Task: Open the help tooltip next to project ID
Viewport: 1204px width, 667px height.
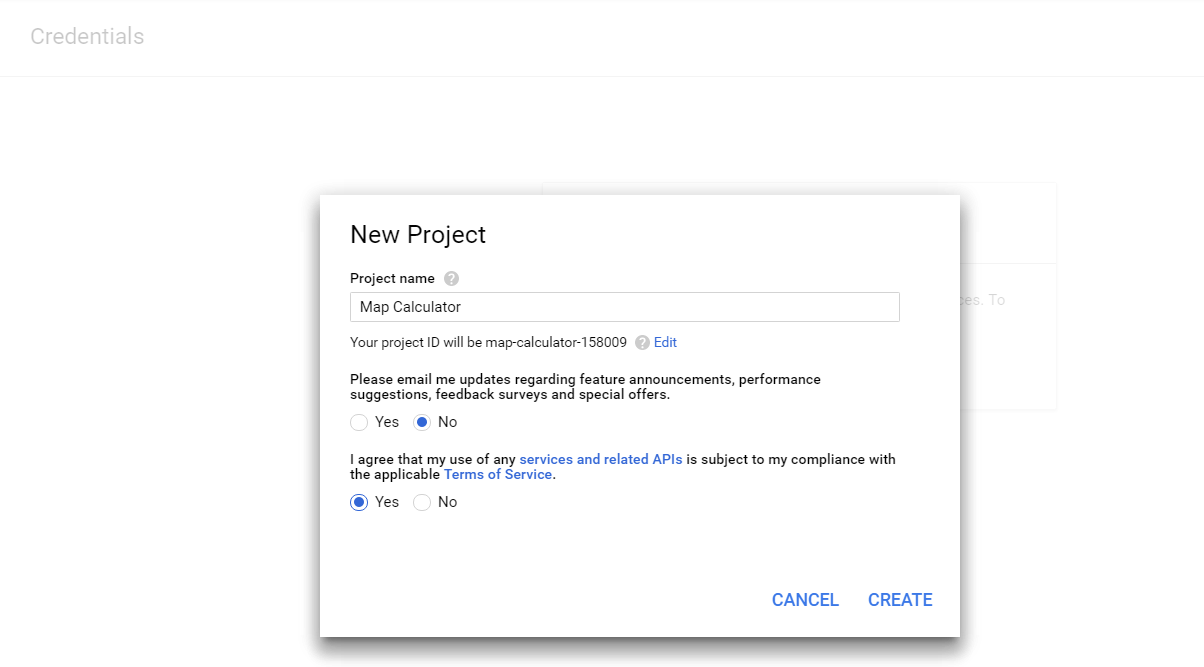Action: (642, 342)
